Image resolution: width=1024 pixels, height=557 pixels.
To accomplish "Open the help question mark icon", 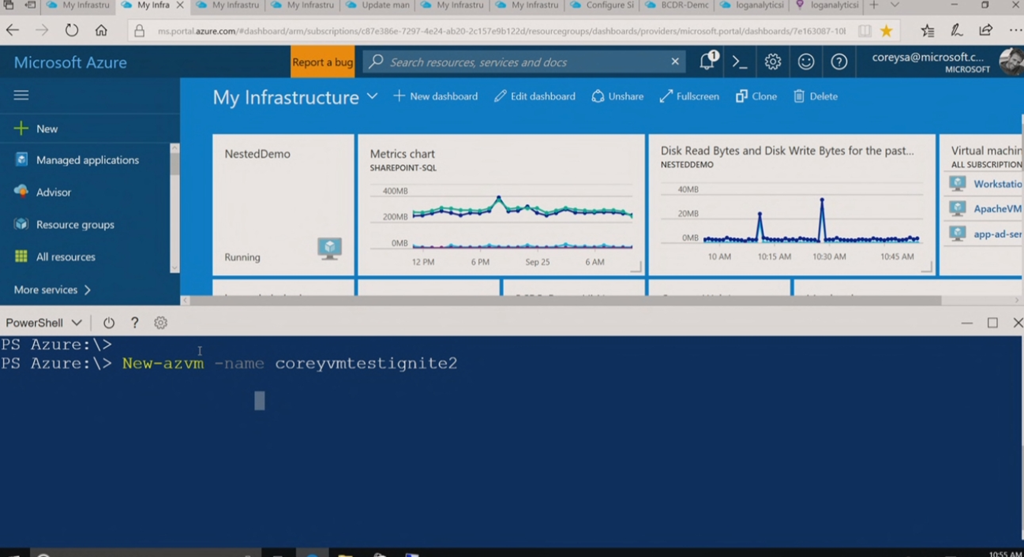I will coord(839,62).
